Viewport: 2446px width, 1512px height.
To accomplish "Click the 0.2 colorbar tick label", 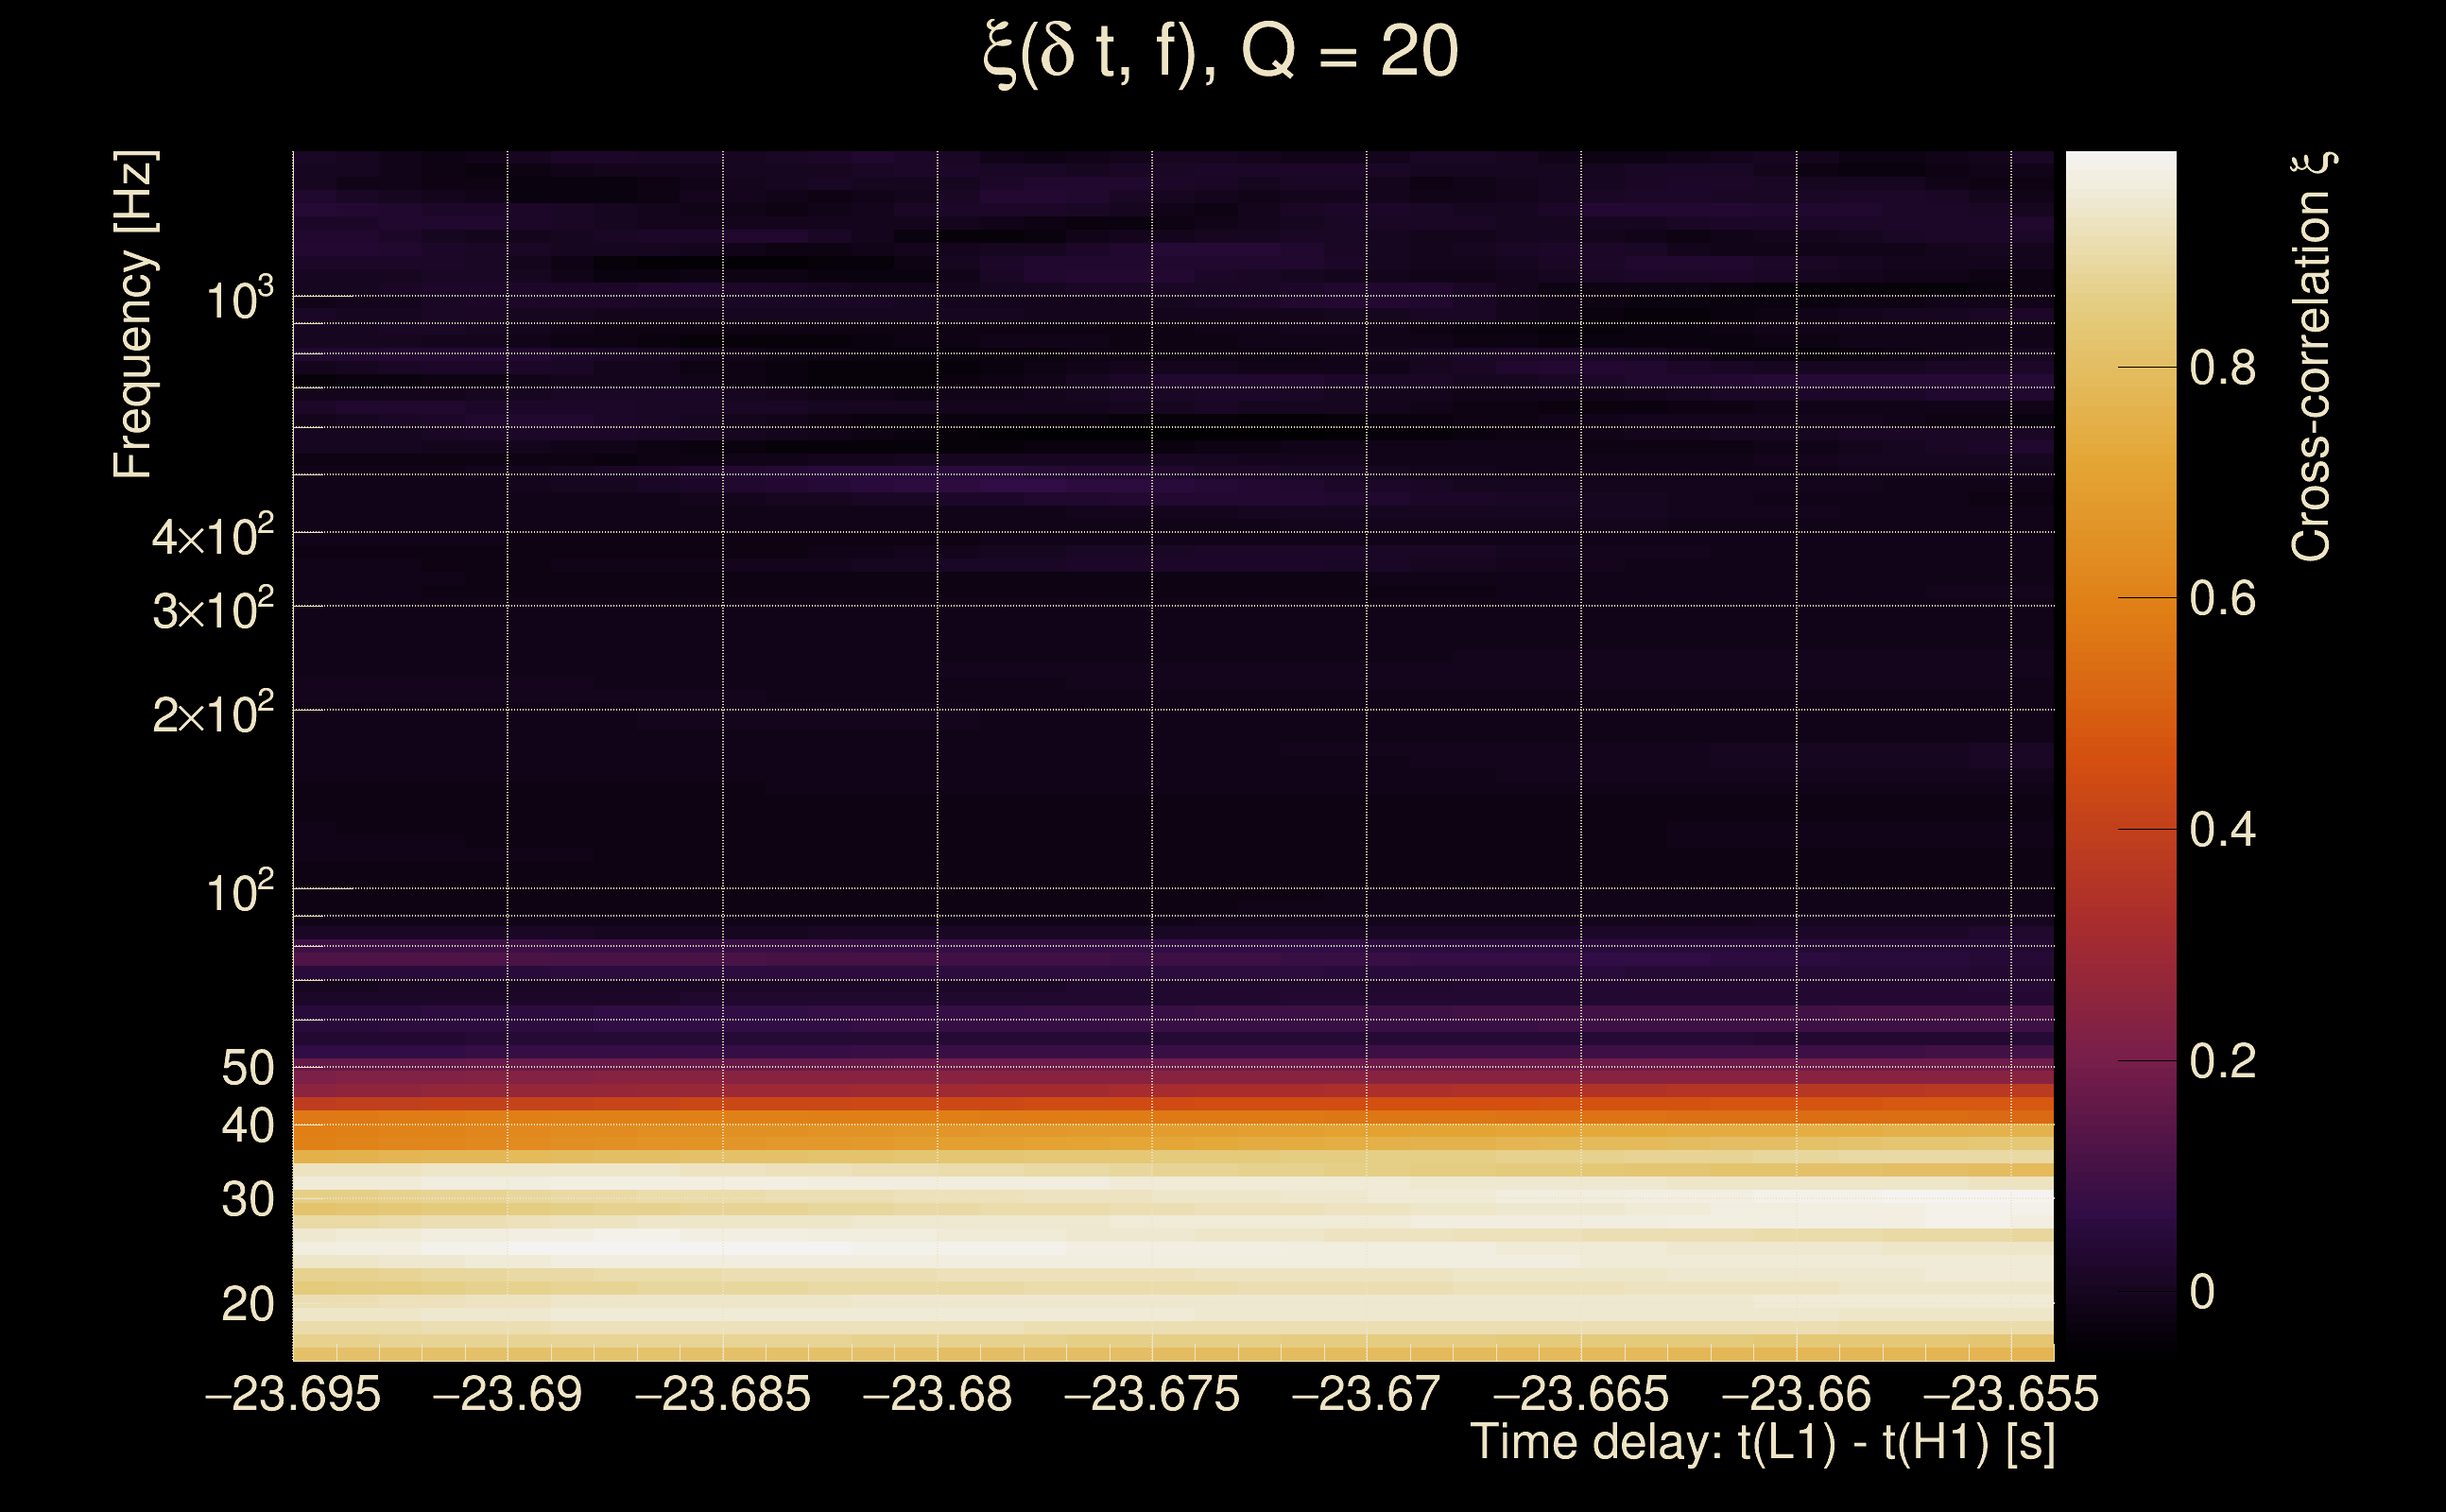I will pyautogui.click(x=2222, y=1061).
